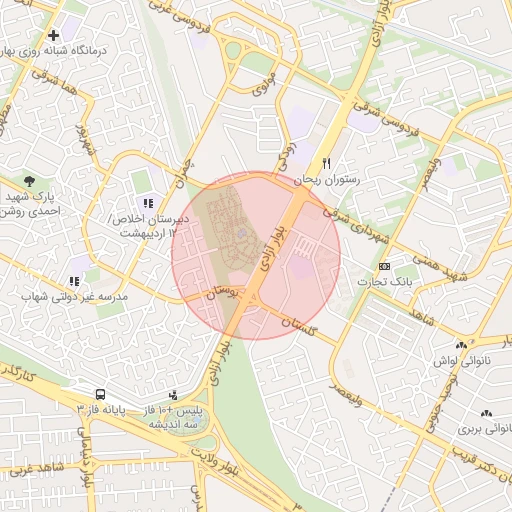The height and width of the screenshot is (512, 512).
Task: Select the bus terminal icon for پایانه فاز ۳
Action: (x=100, y=395)
